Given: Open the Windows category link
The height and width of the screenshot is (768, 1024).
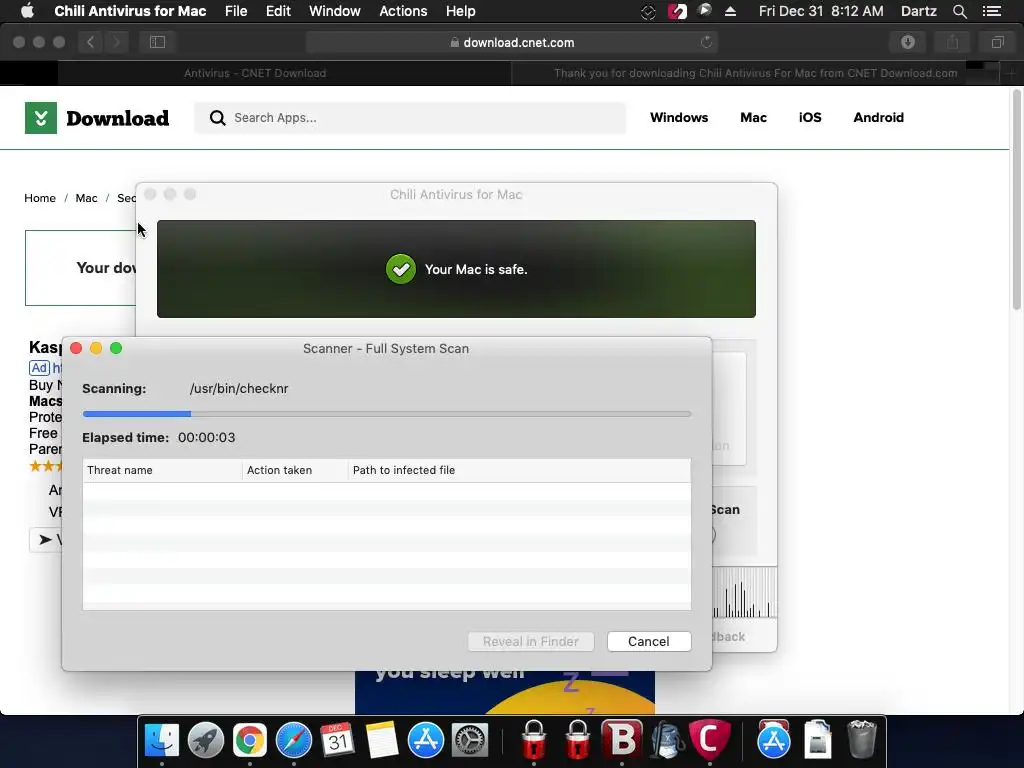Looking at the screenshot, I should [679, 118].
